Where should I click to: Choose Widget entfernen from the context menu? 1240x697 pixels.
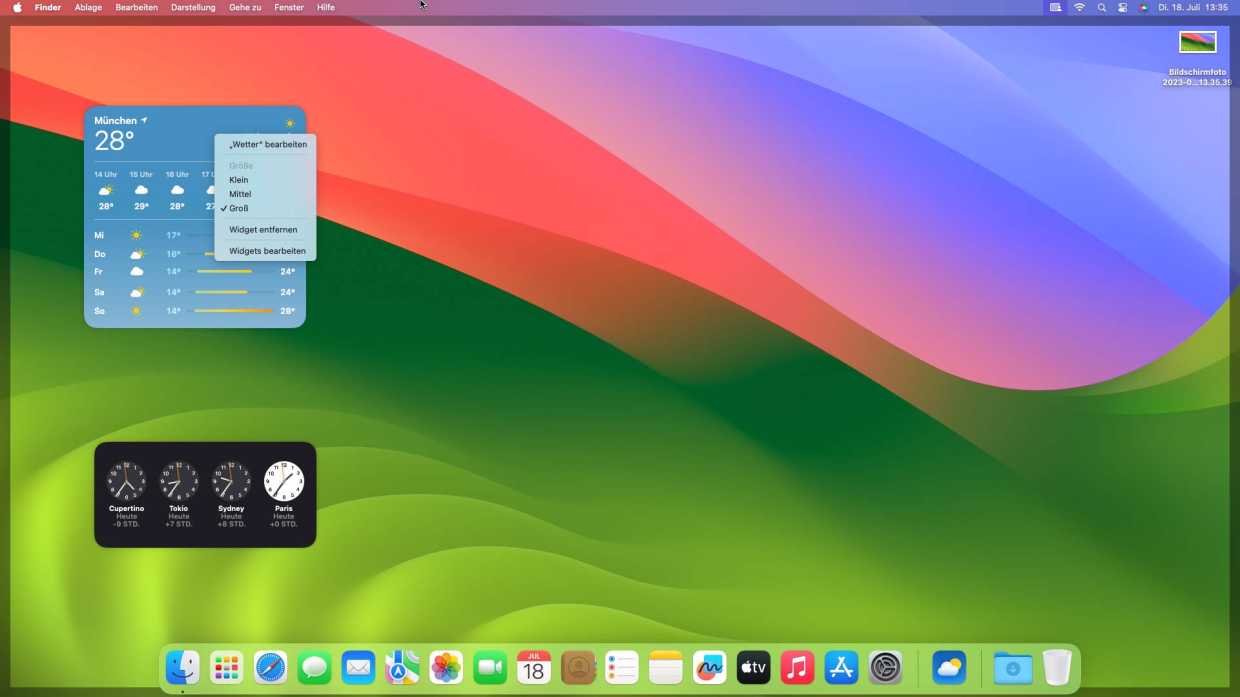click(263, 229)
